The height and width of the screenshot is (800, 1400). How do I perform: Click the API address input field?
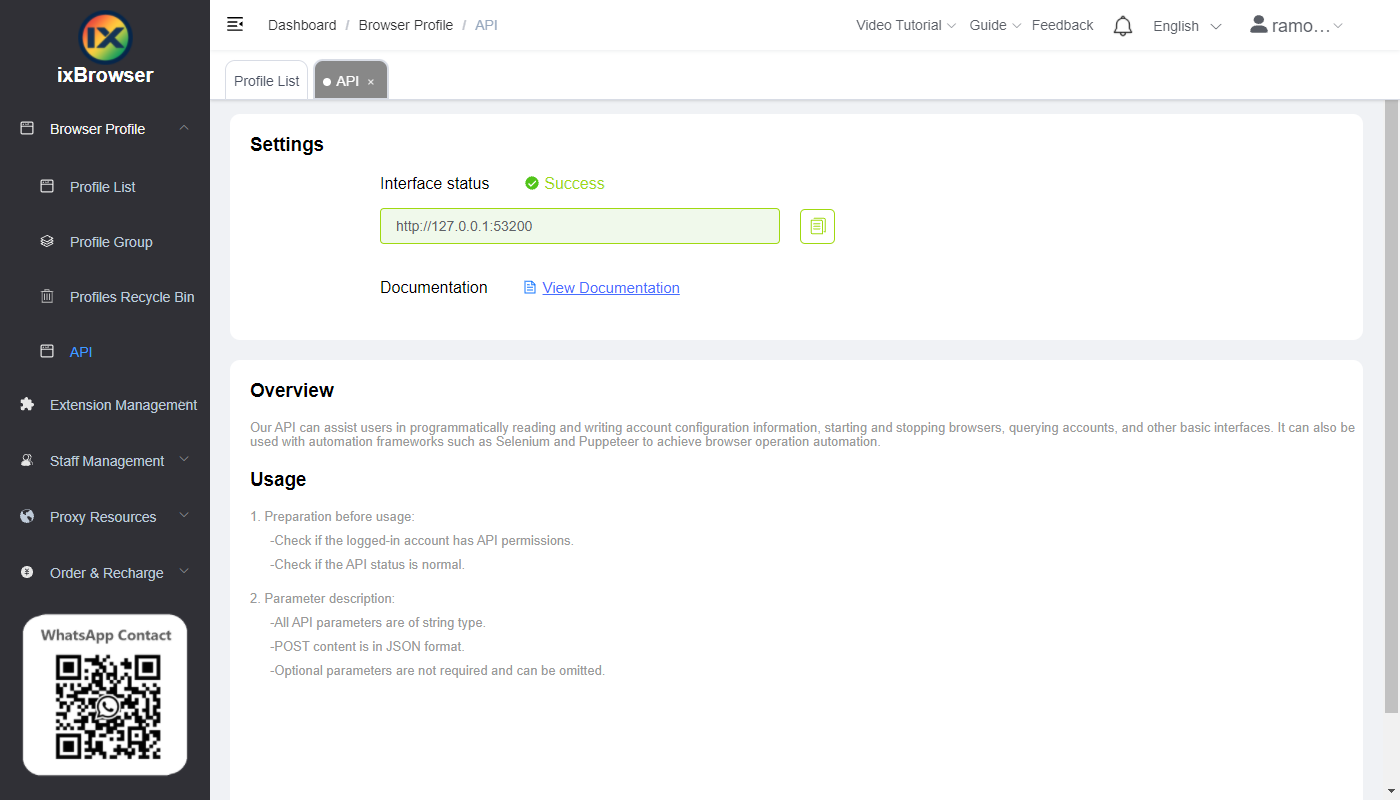click(x=579, y=226)
